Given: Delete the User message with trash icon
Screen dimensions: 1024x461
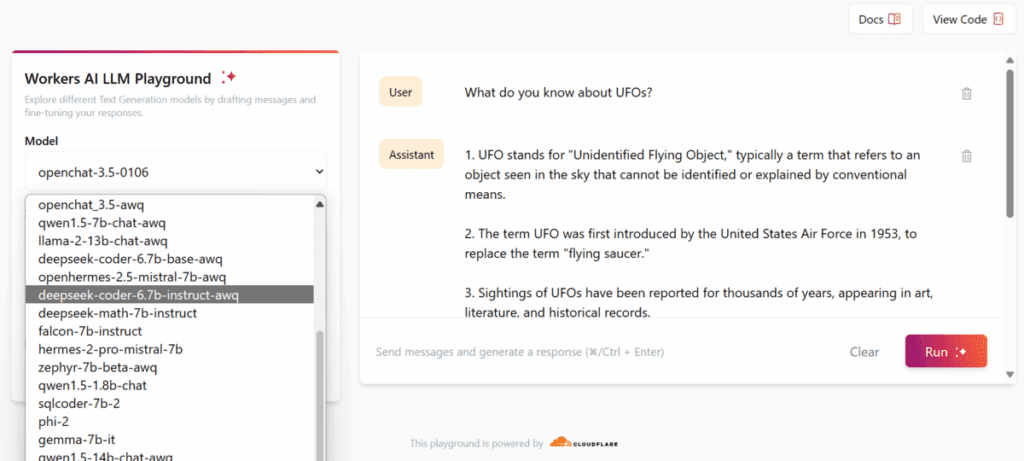Looking at the screenshot, I should tap(967, 93).
